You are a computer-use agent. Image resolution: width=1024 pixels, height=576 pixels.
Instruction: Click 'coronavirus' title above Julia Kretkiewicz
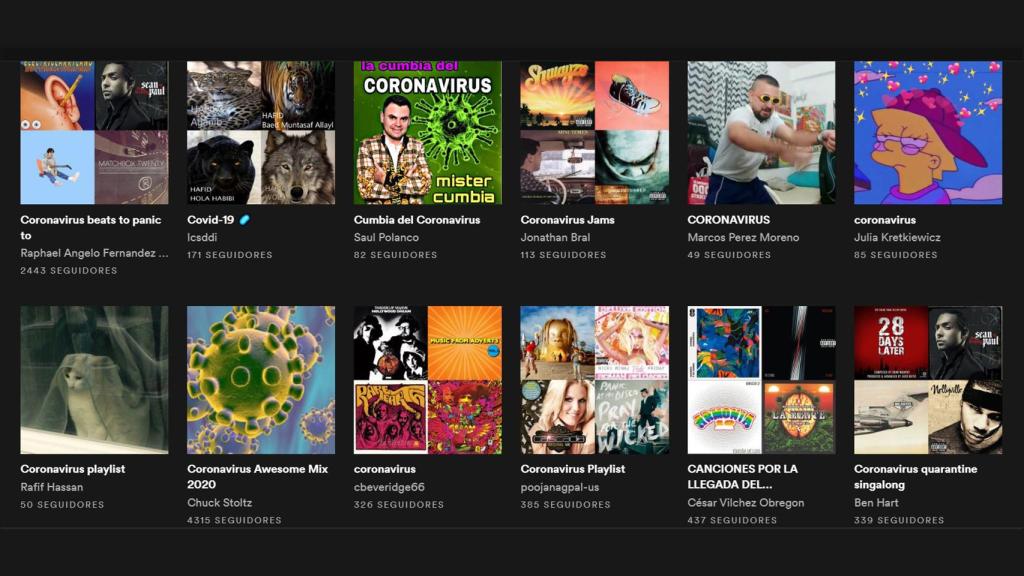pyautogui.click(x=885, y=220)
